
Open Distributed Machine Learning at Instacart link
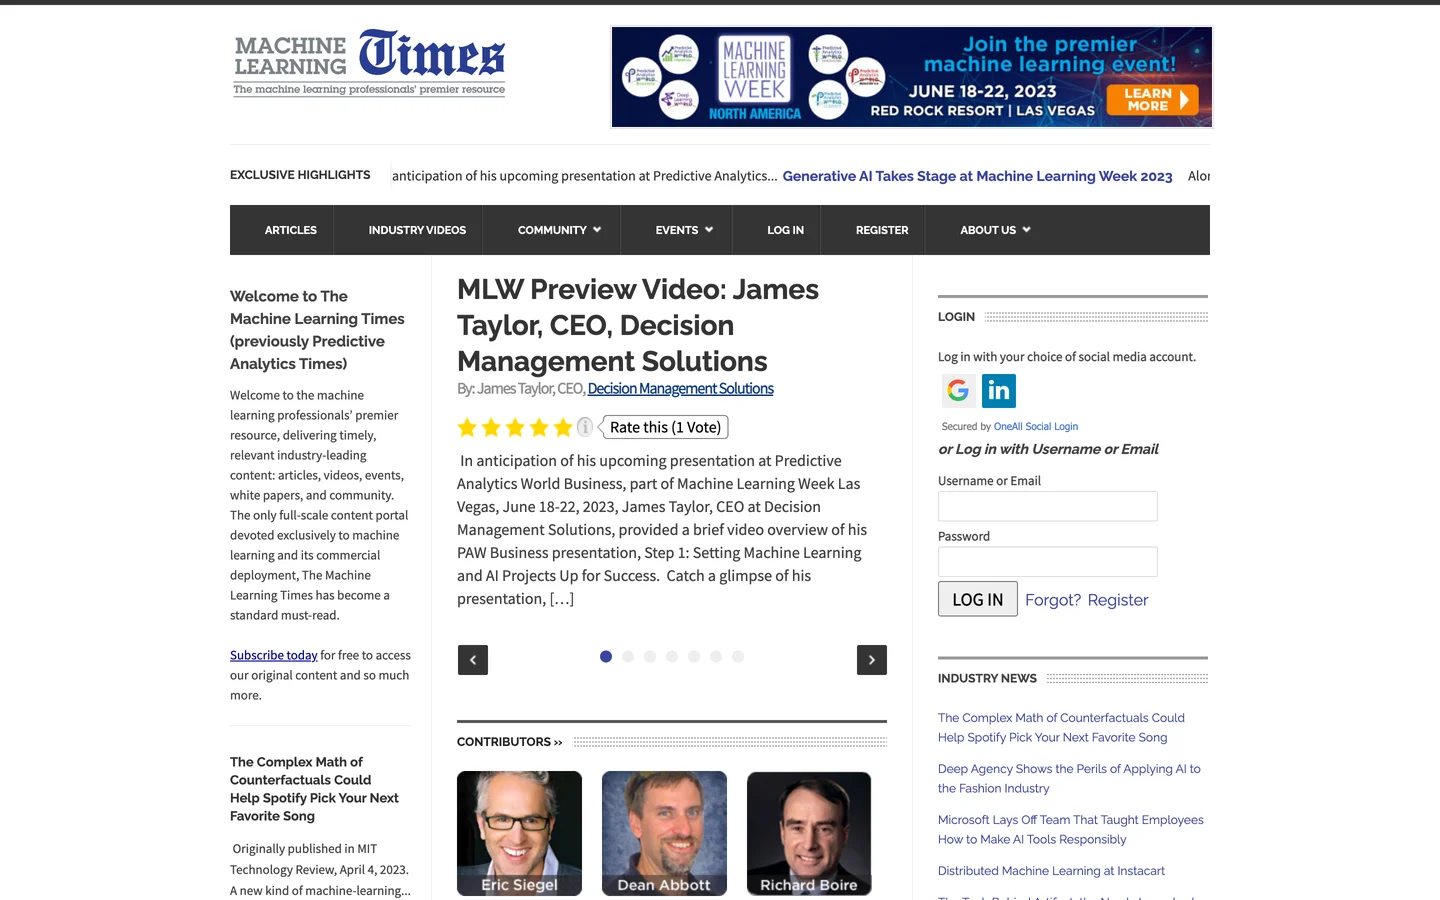pos(1051,871)
